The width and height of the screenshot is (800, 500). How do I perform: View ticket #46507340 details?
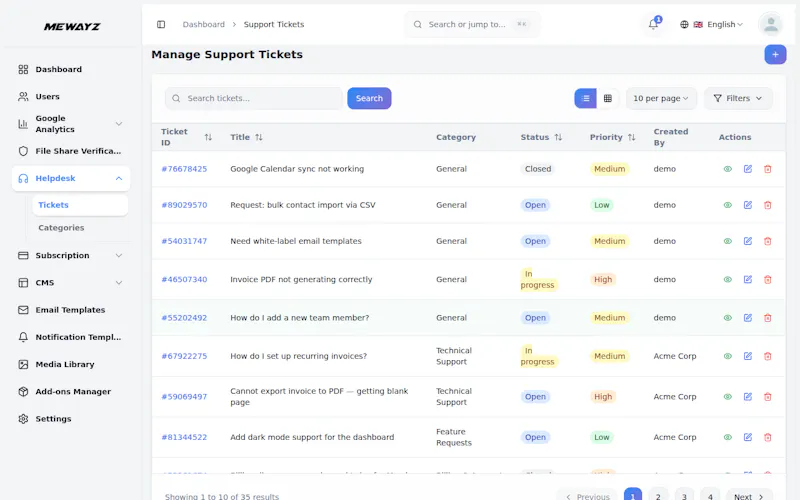[x=728, y=280]
